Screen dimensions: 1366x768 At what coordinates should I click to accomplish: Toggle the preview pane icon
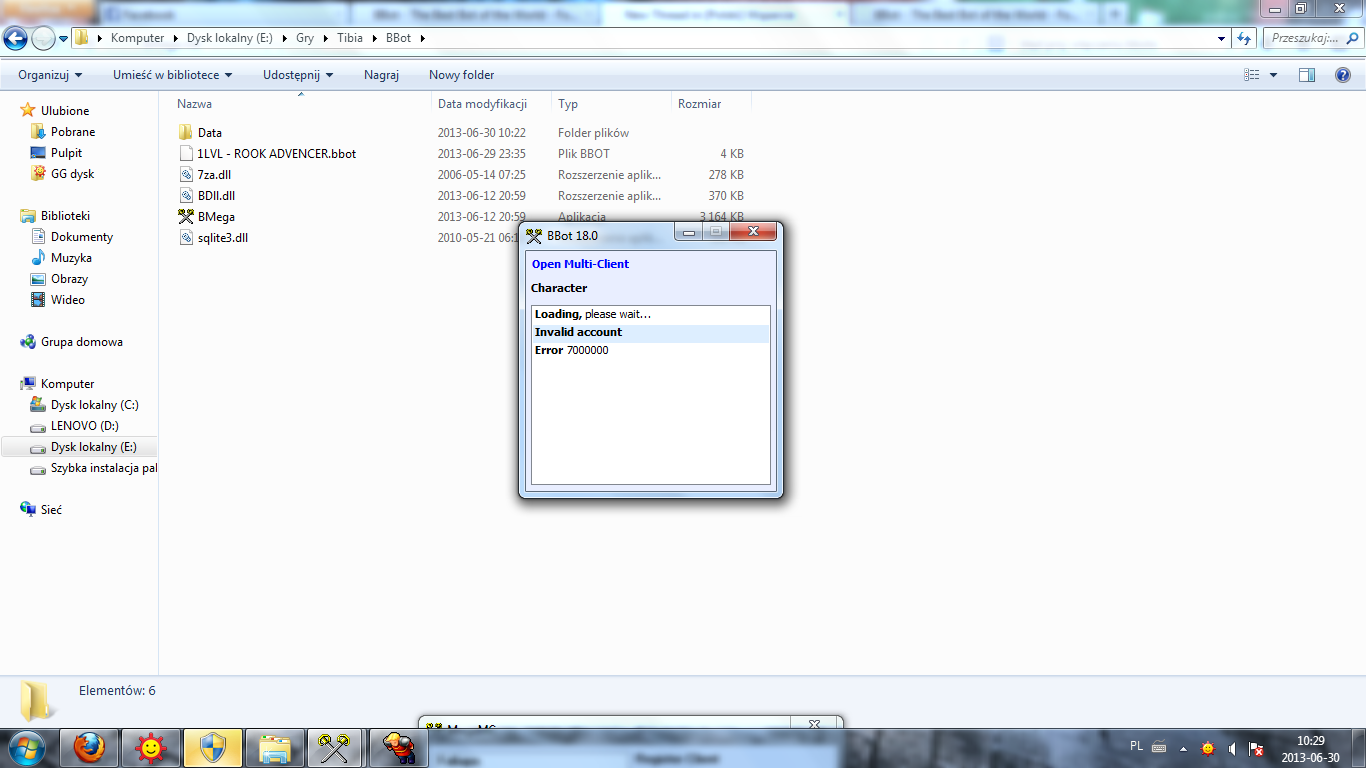pyautogui.click(x=1306, y=75)
